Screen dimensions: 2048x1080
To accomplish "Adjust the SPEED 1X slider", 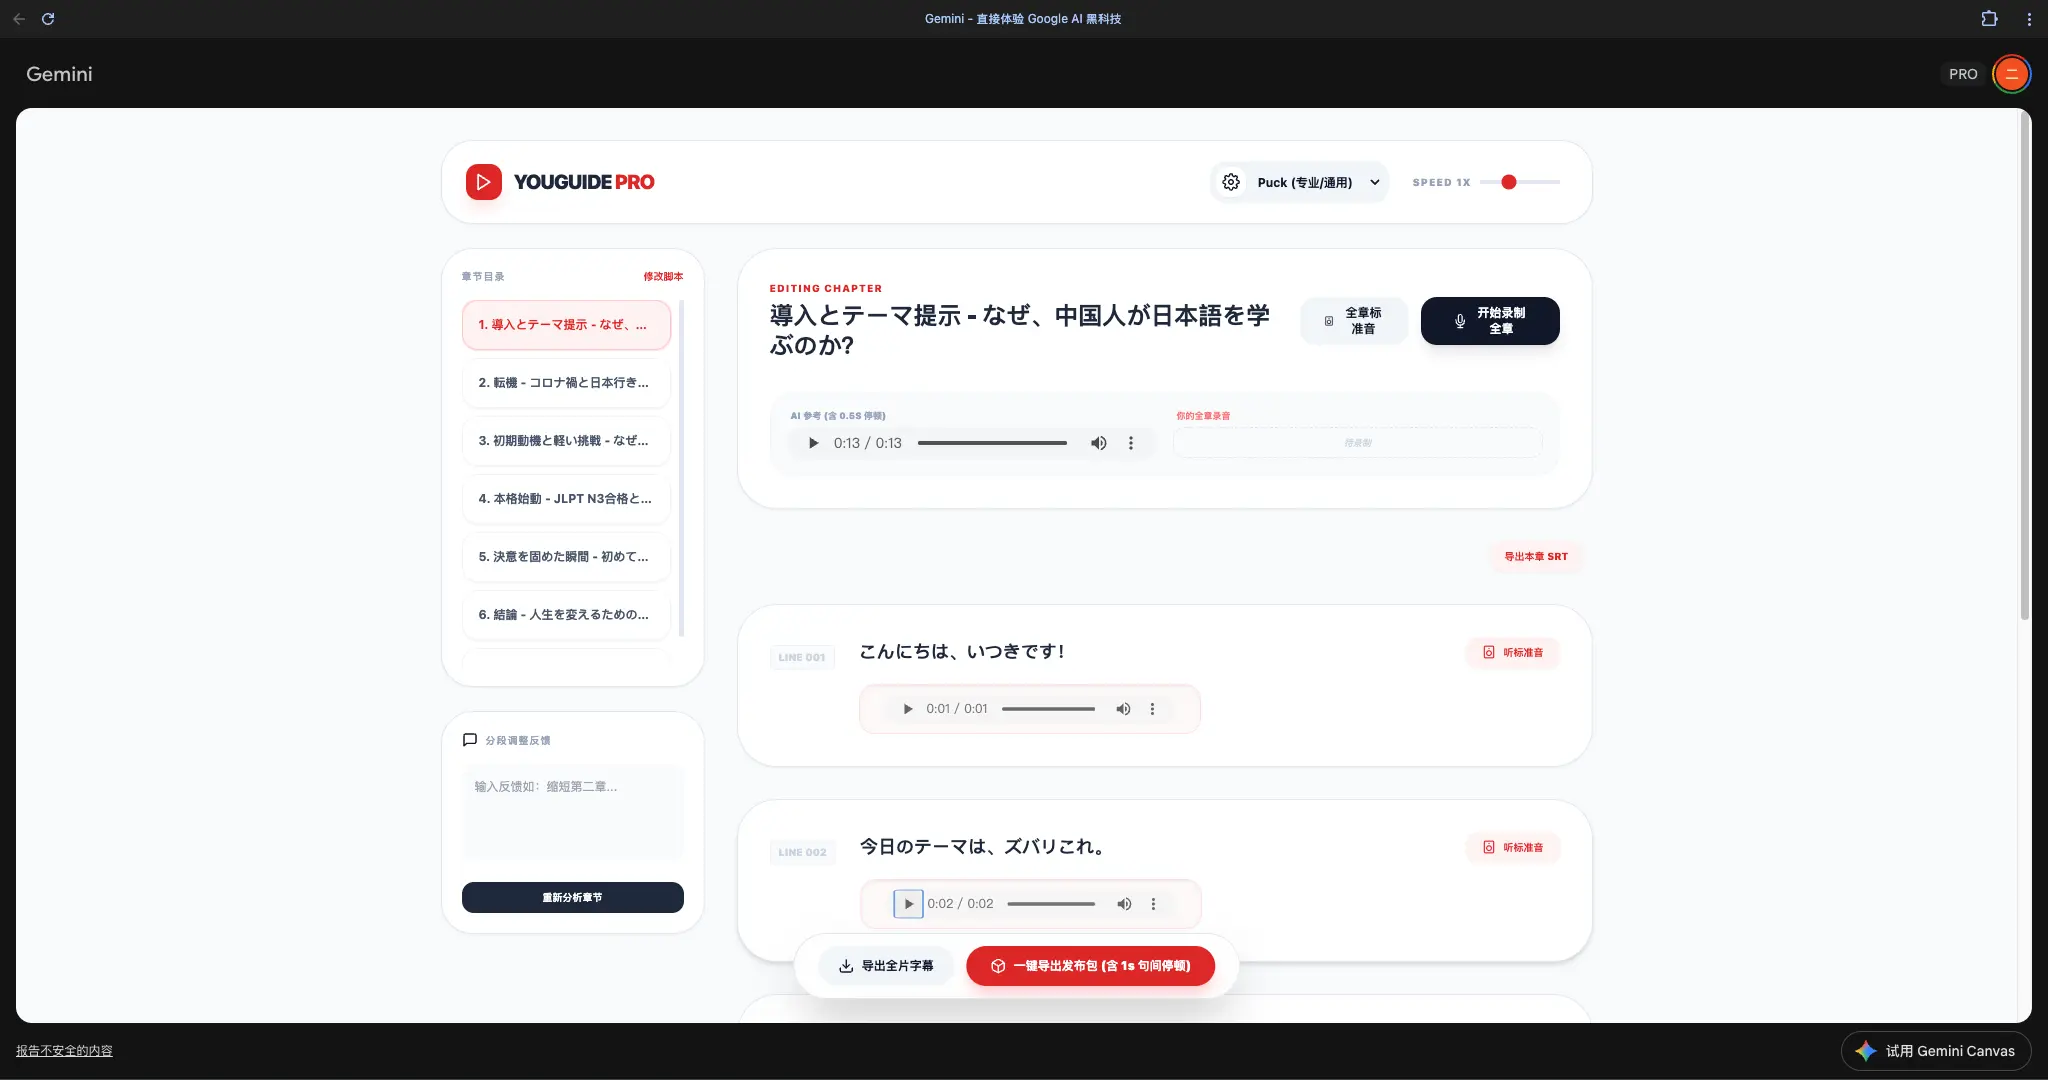I will coord(1508,182).
